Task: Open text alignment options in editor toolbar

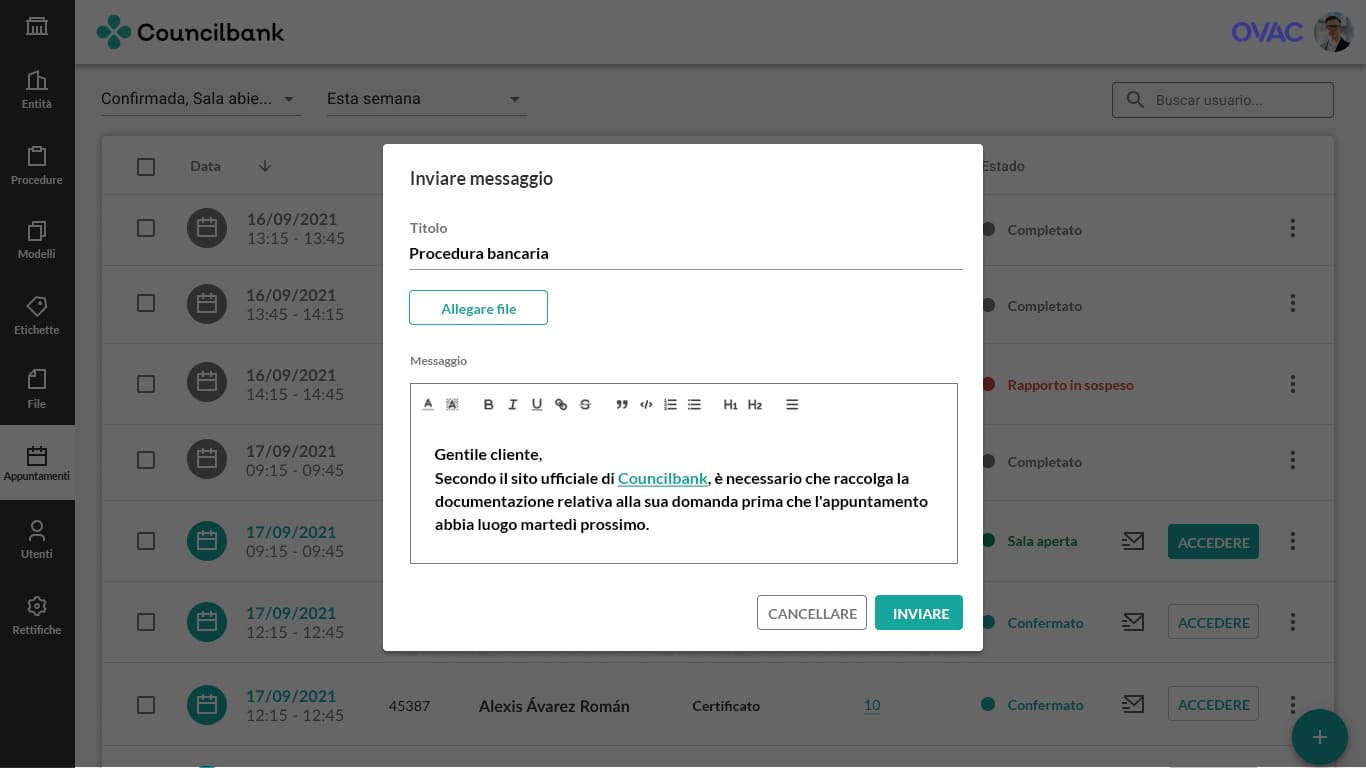Action: pyautogui.click(x=792, y=405)
